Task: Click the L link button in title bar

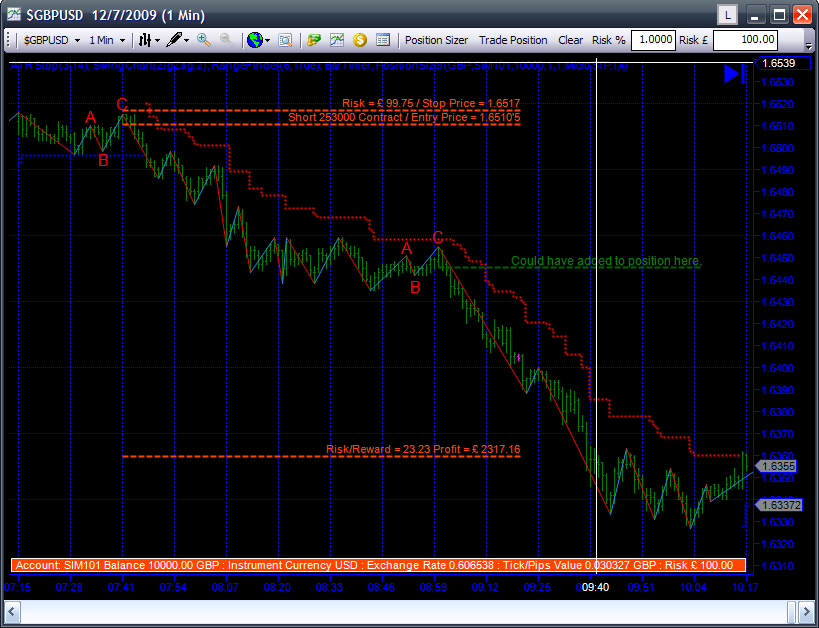Action: (728, 15)
